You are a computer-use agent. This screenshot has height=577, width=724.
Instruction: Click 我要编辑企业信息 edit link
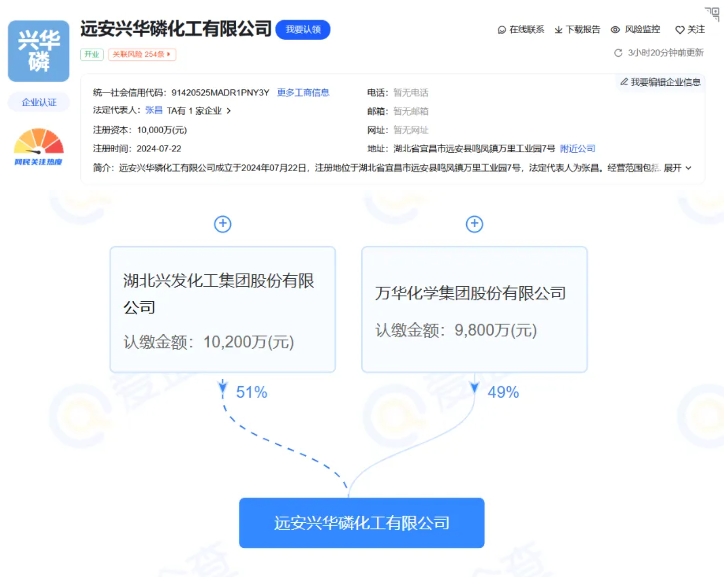tap(661, 82)
